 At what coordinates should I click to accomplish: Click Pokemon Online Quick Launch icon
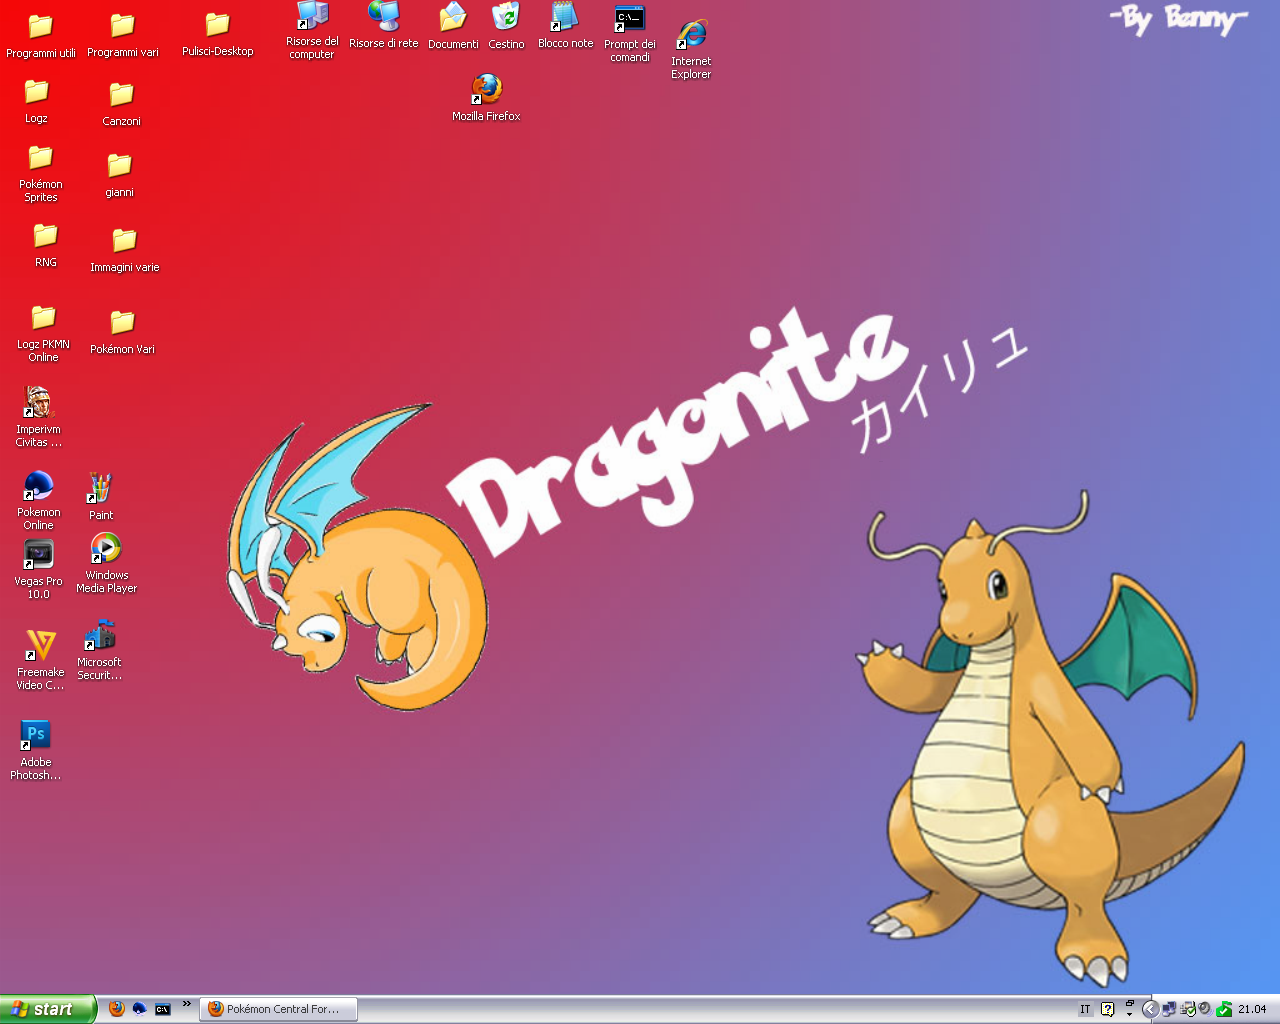click(x=140, y=1009)
